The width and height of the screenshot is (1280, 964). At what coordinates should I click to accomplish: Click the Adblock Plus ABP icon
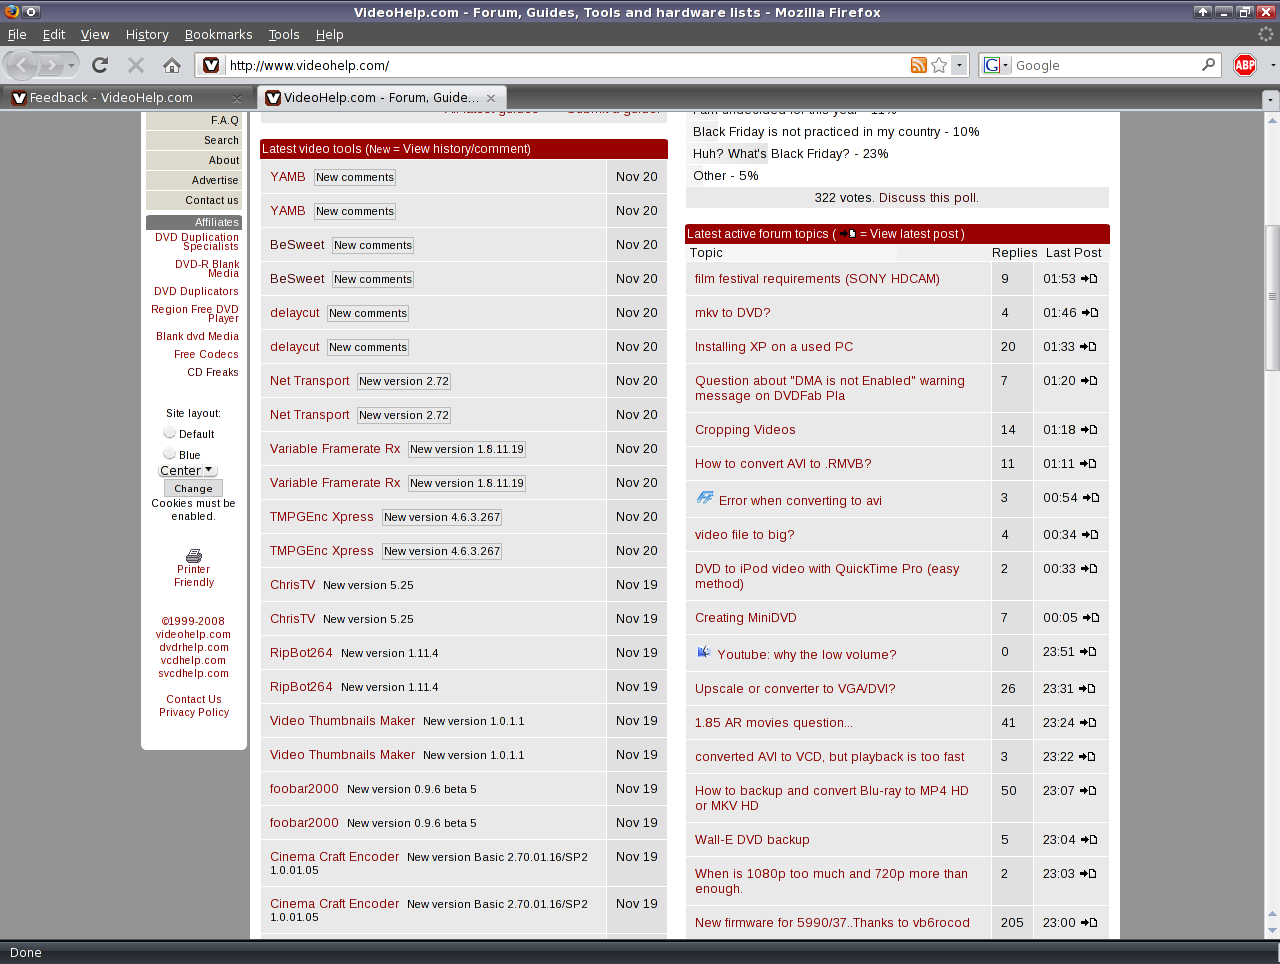click(1245, 65)
